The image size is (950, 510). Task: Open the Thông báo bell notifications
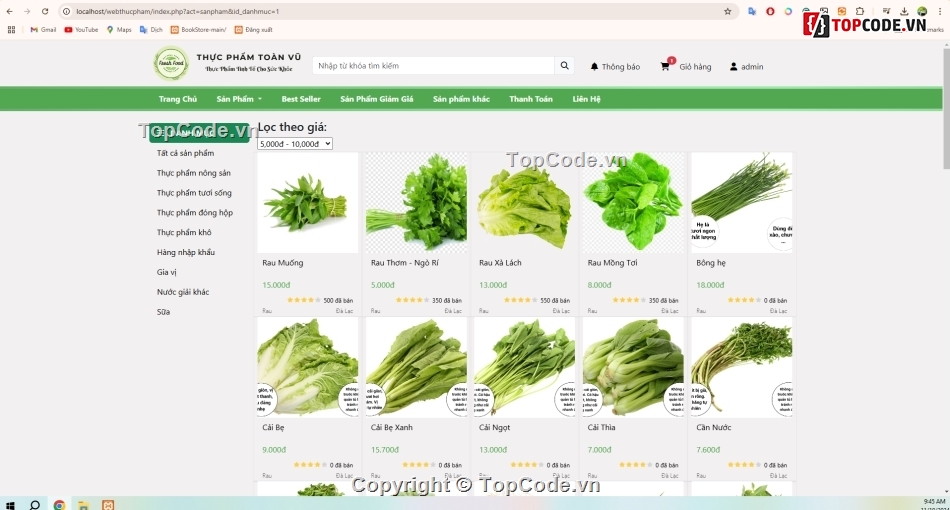click(615, 67)
